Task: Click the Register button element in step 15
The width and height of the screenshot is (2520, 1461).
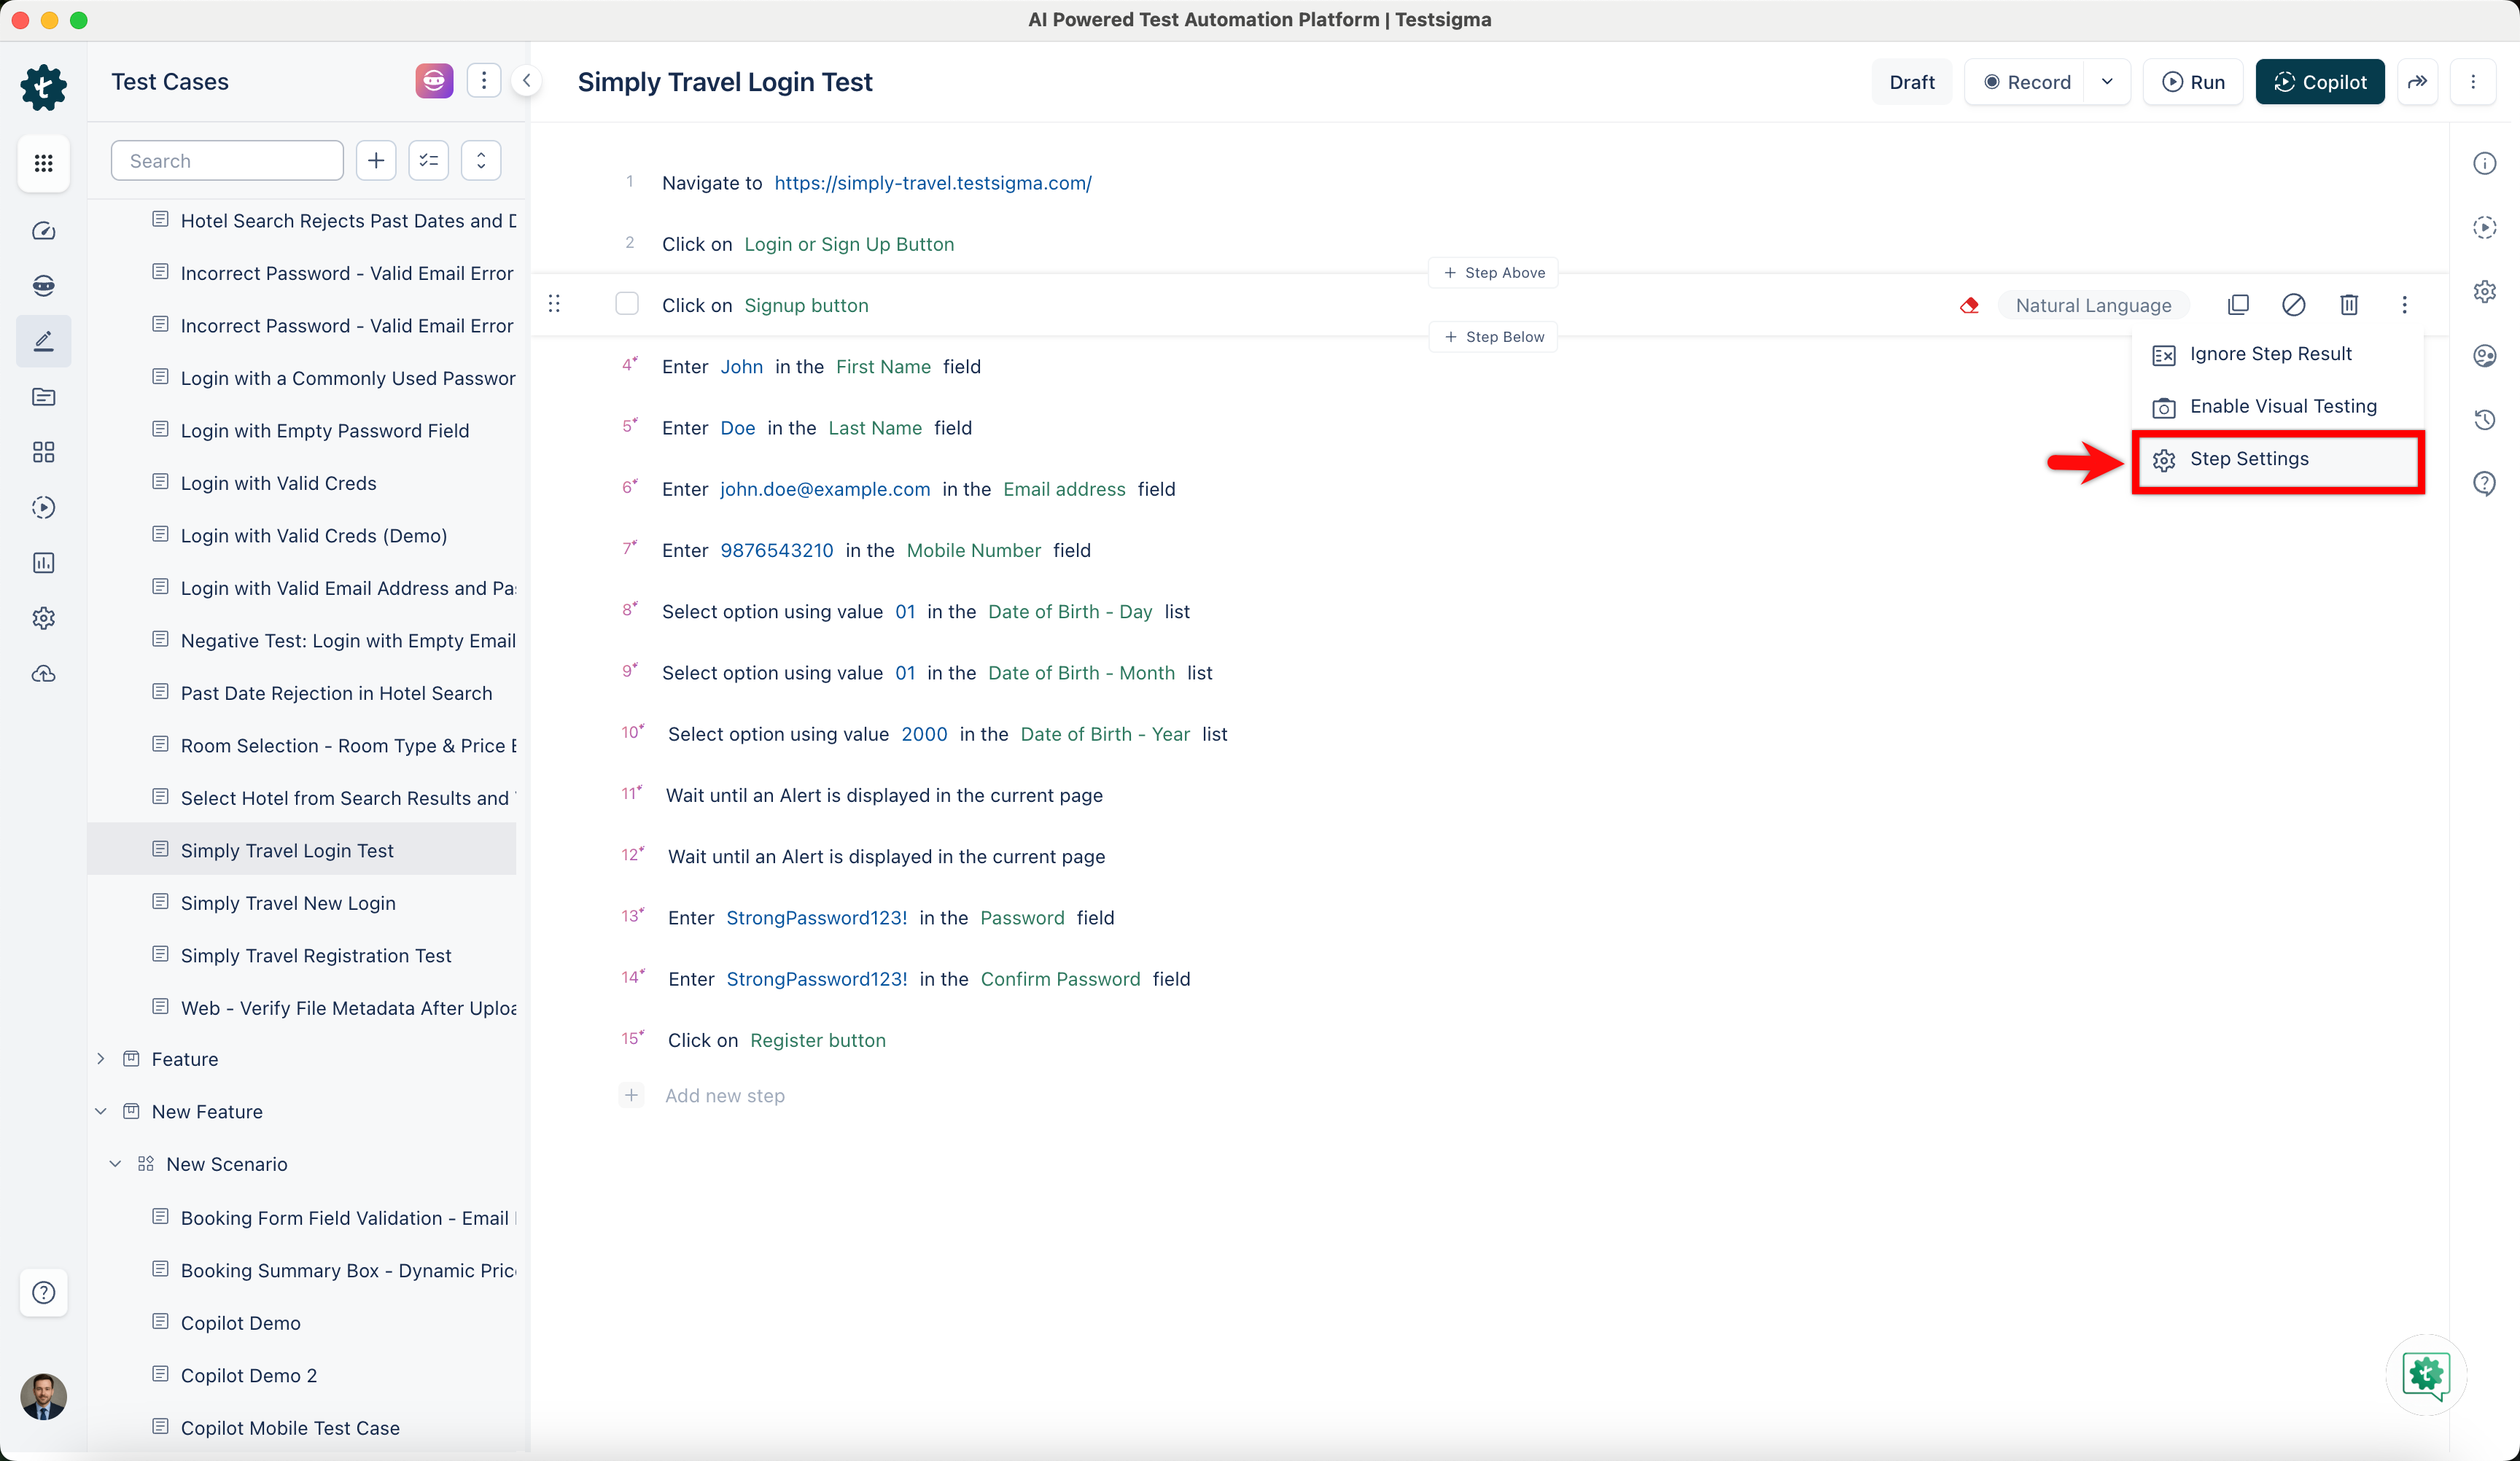Action: 817,1040
